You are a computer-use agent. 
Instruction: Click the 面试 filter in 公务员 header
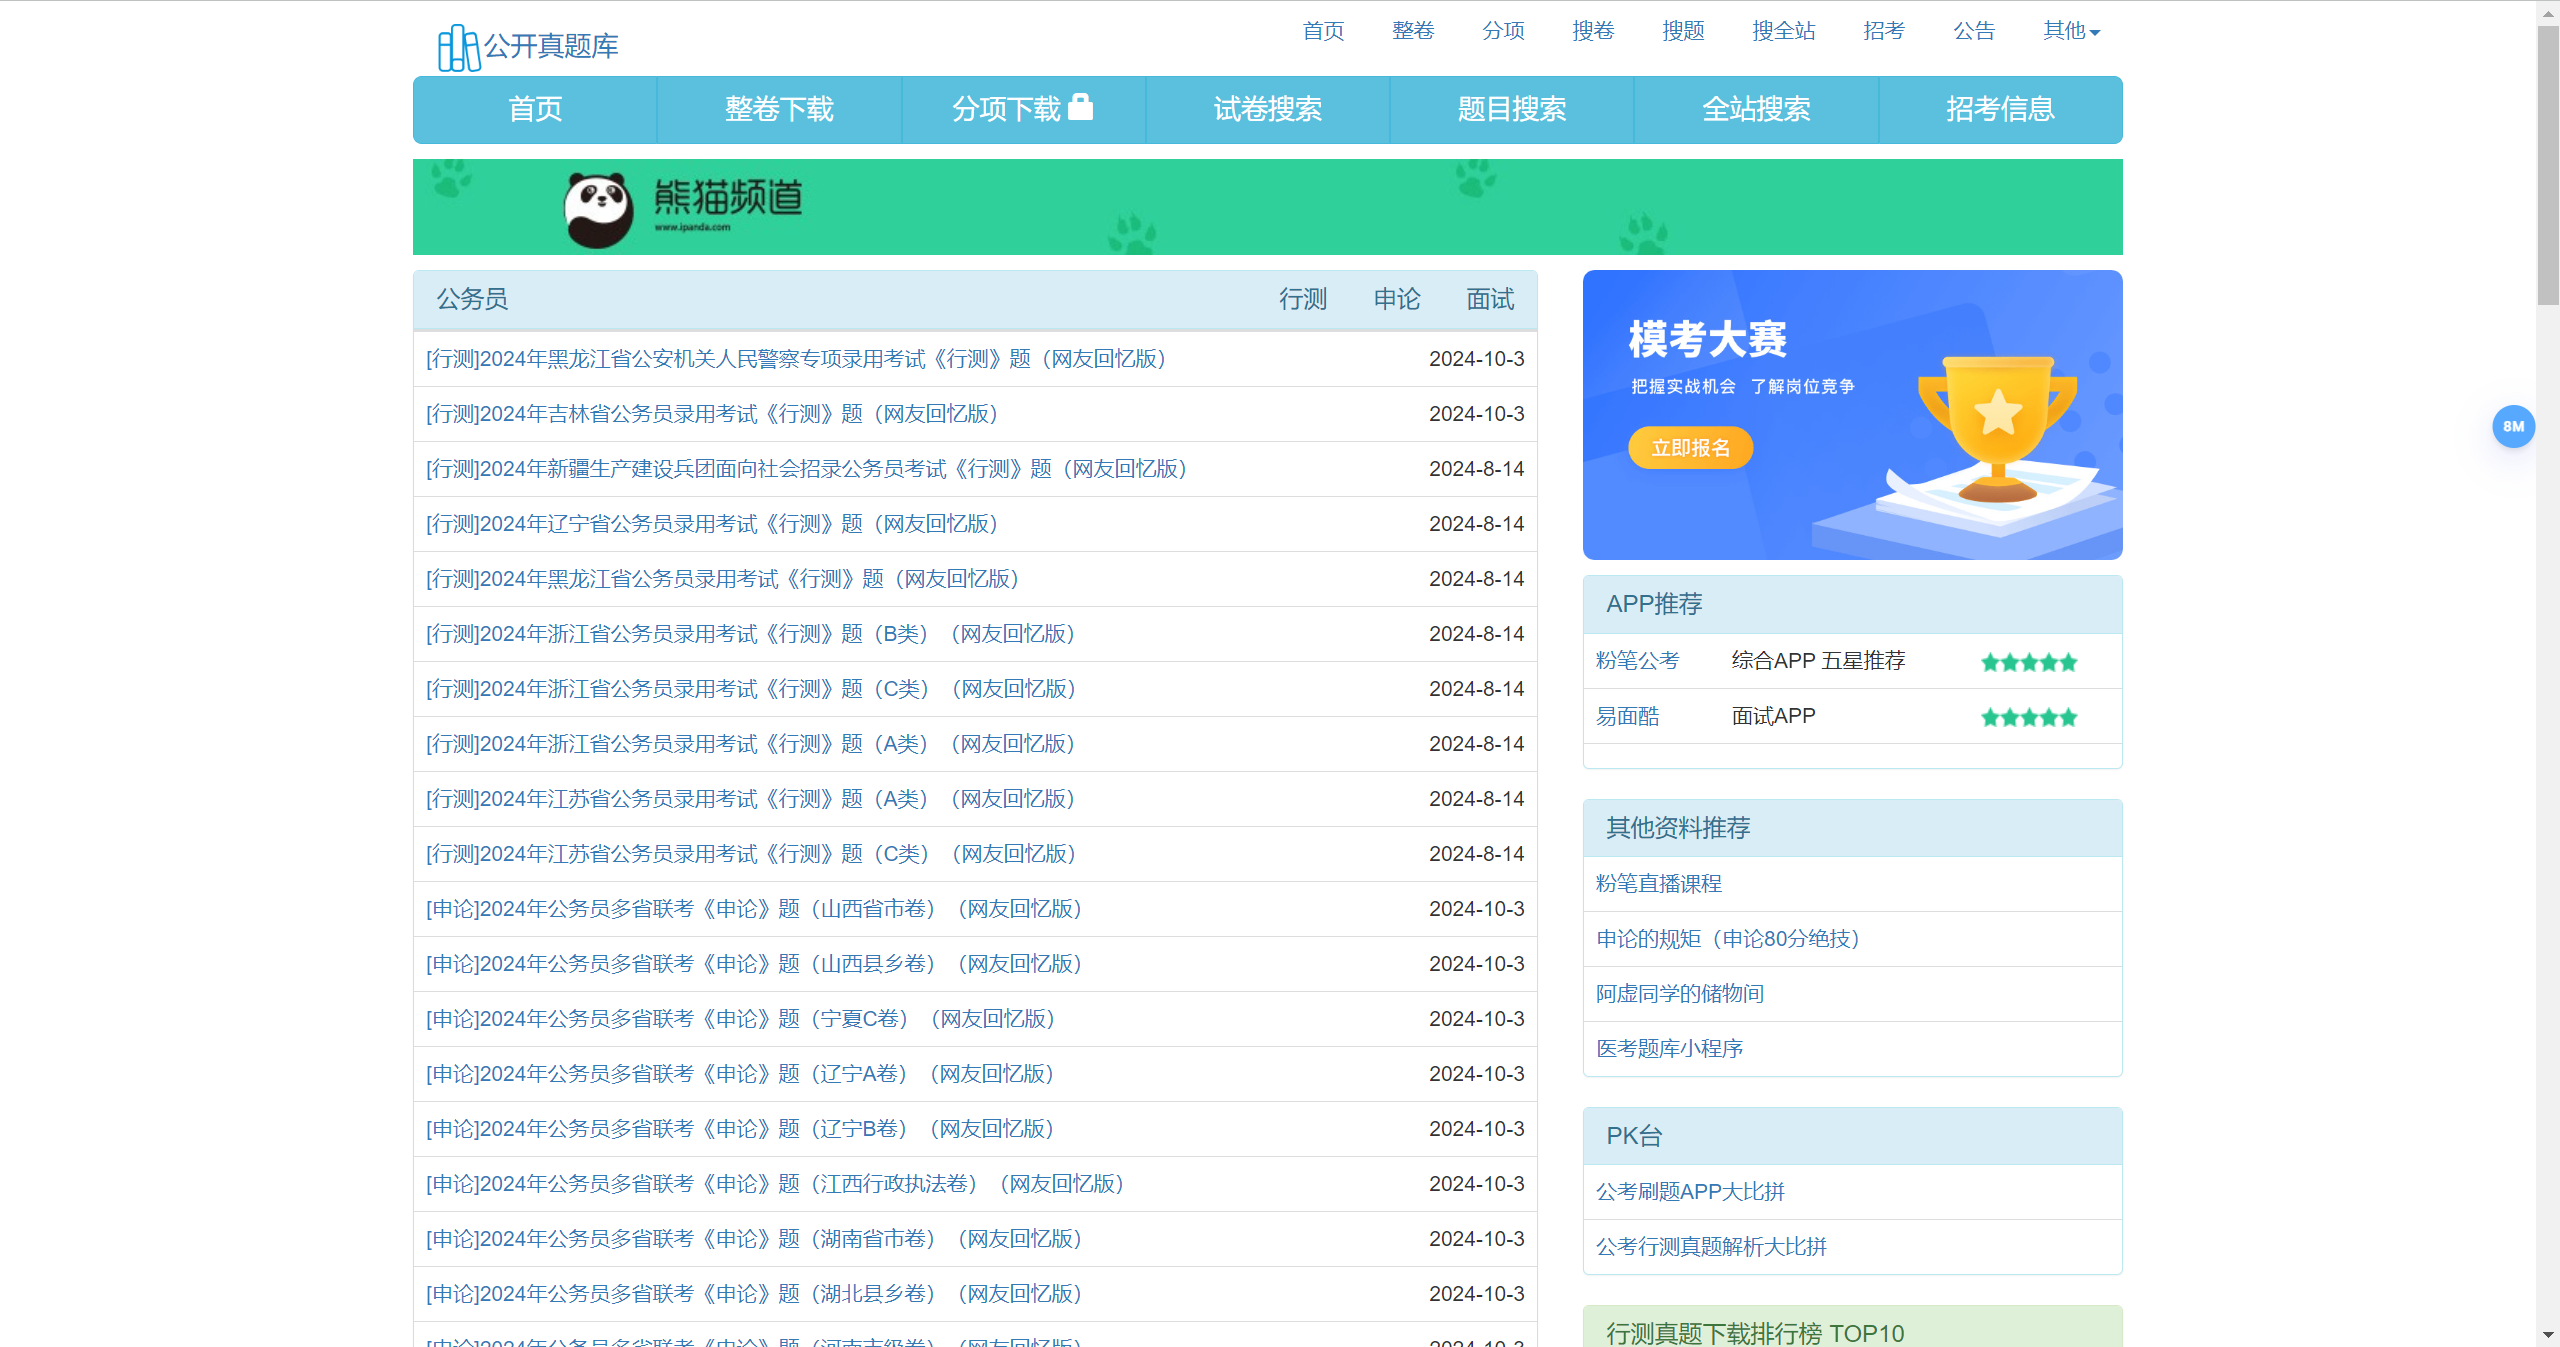[1490, 299]
